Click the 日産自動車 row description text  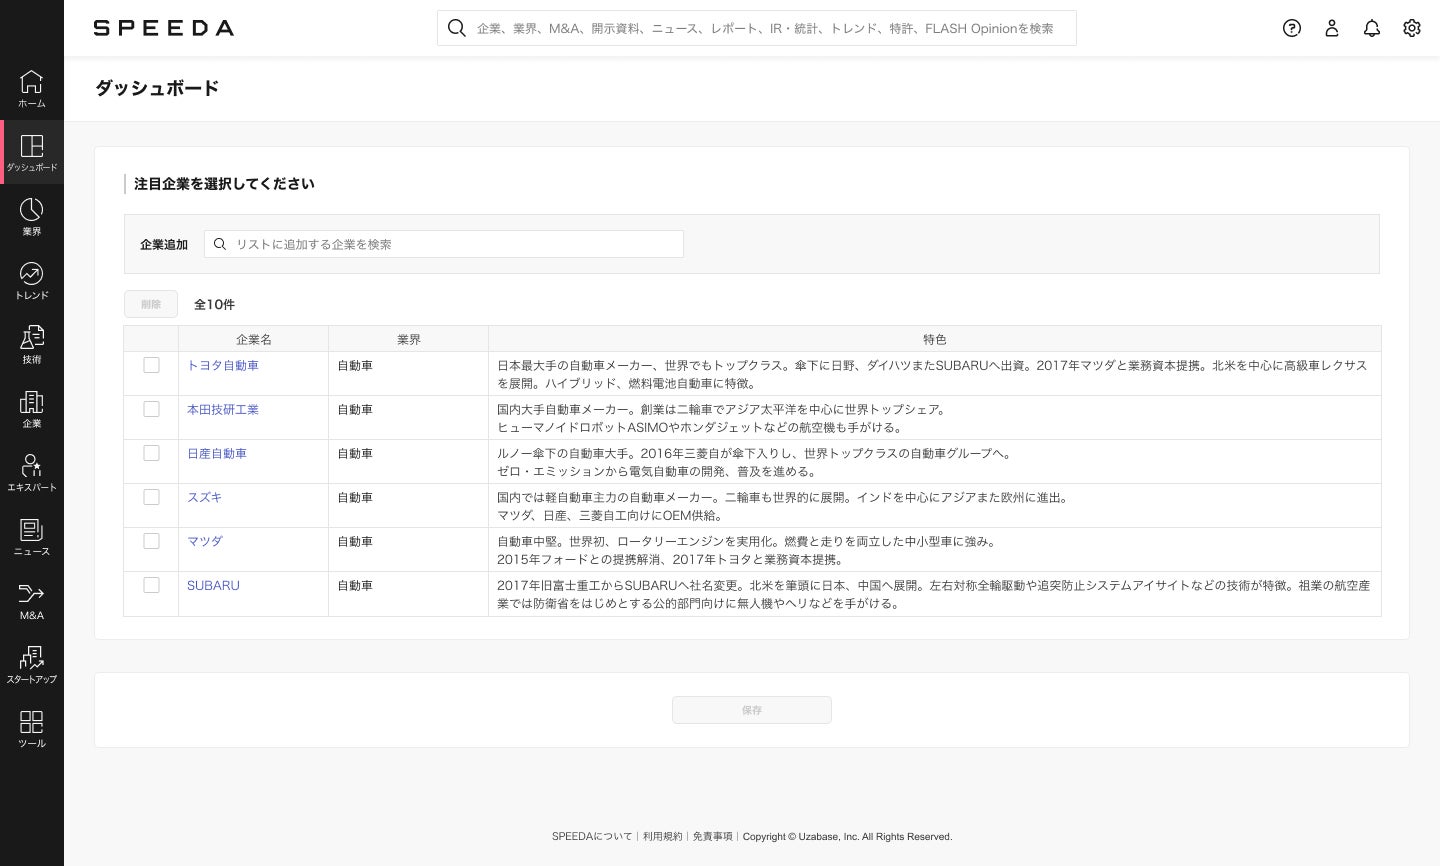click(x=755, y=462)
